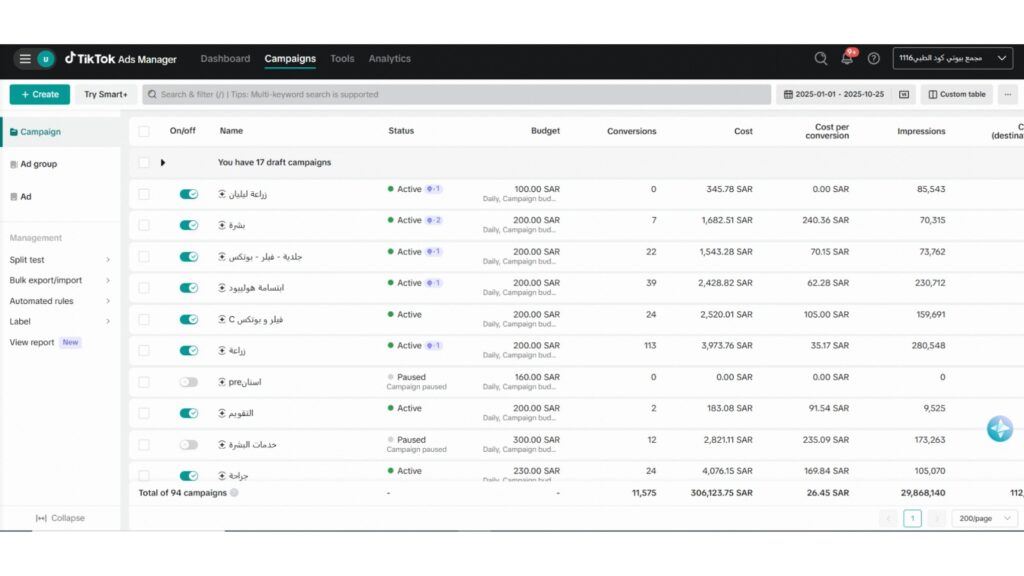
Task: Open the date range 2025-01-01 picker
Action: (x=833, y=95)
